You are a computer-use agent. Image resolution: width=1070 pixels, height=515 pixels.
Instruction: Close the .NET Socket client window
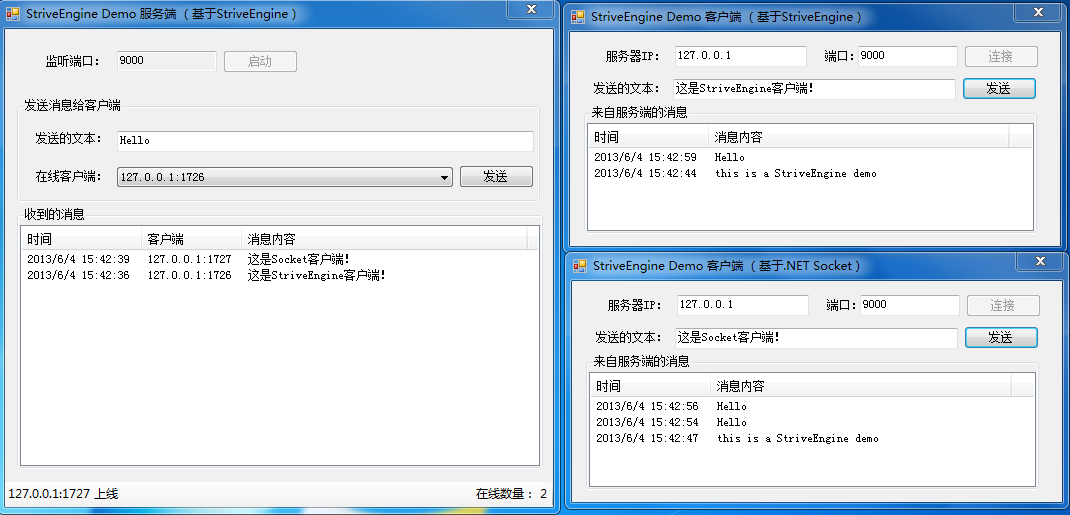1040,261
